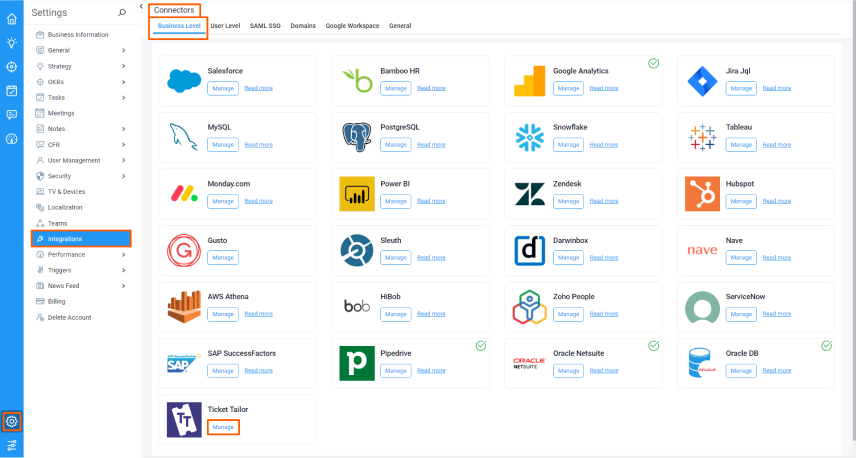Click the Ticket Tailor logo
Image resolution: width=856 pixels, height=458 pixels.
click(x=184, y=420)
